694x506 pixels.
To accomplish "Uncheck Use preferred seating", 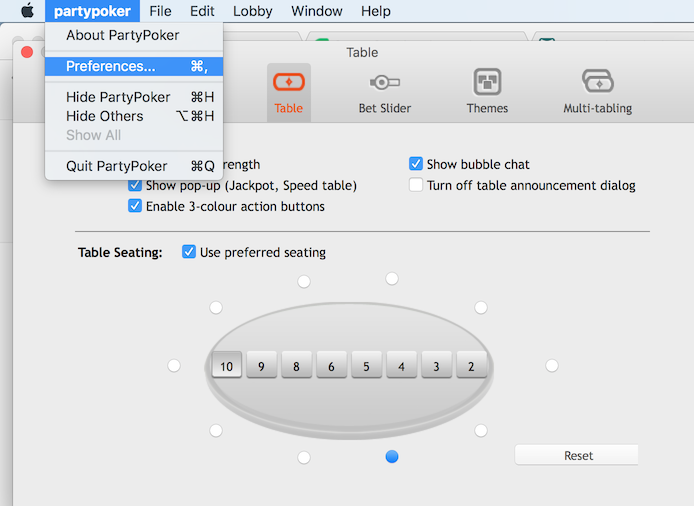I will pos(189,252).
